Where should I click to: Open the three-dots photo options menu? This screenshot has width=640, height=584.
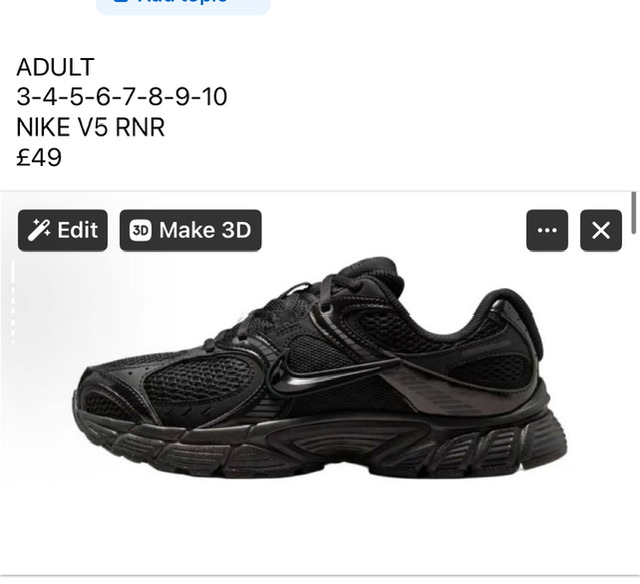pos(547,230)
